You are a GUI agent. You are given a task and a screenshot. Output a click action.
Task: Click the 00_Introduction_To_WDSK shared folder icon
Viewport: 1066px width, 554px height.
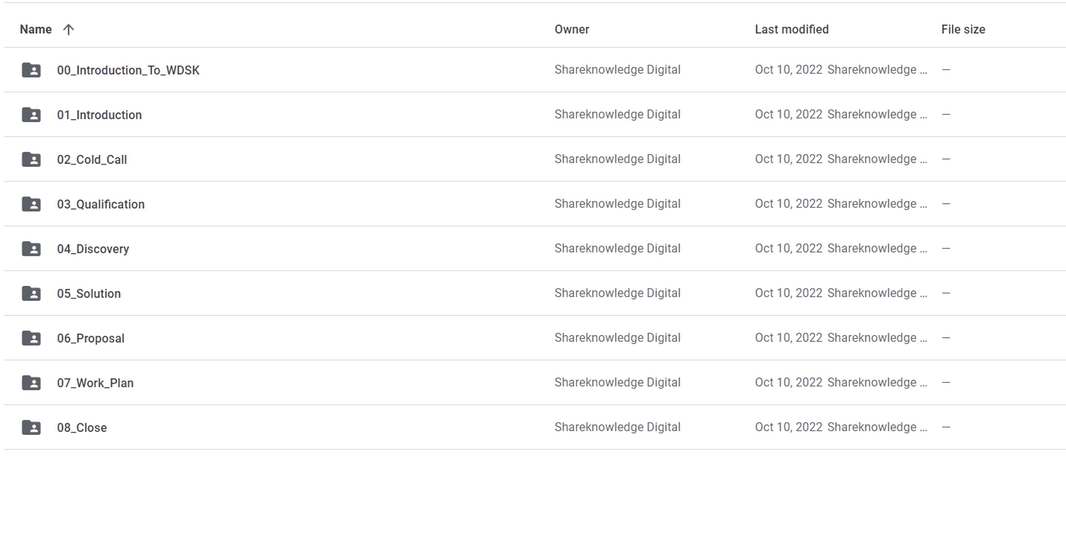(x=31, y=70)
